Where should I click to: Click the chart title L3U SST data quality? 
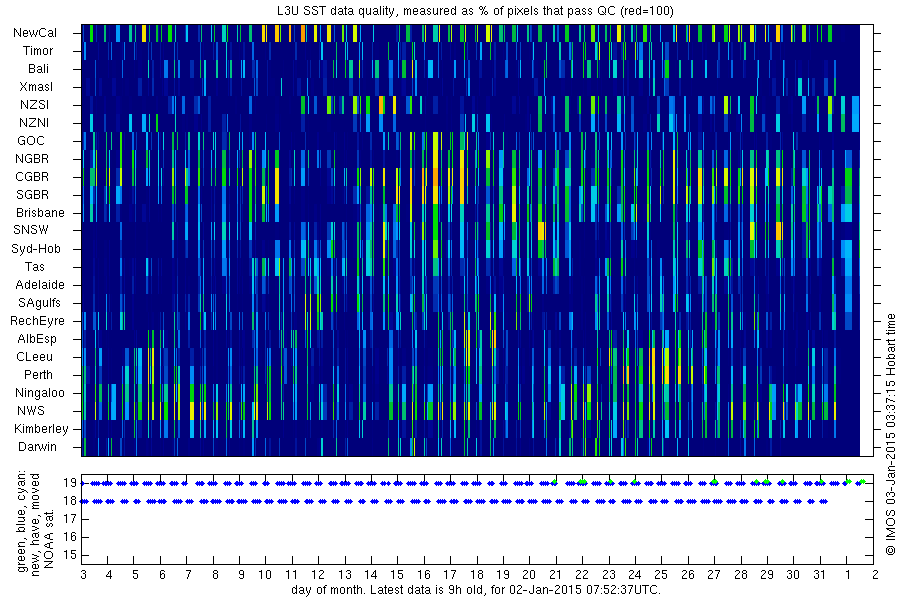[x=475, y=11]
